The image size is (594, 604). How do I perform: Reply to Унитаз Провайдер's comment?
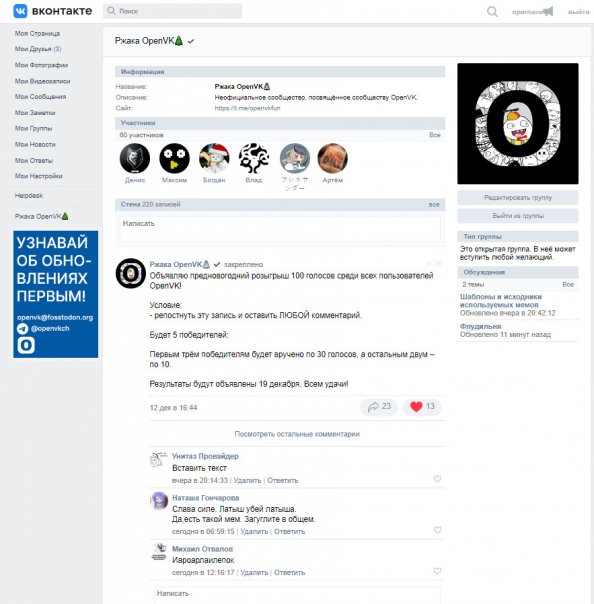pos(283,480)
